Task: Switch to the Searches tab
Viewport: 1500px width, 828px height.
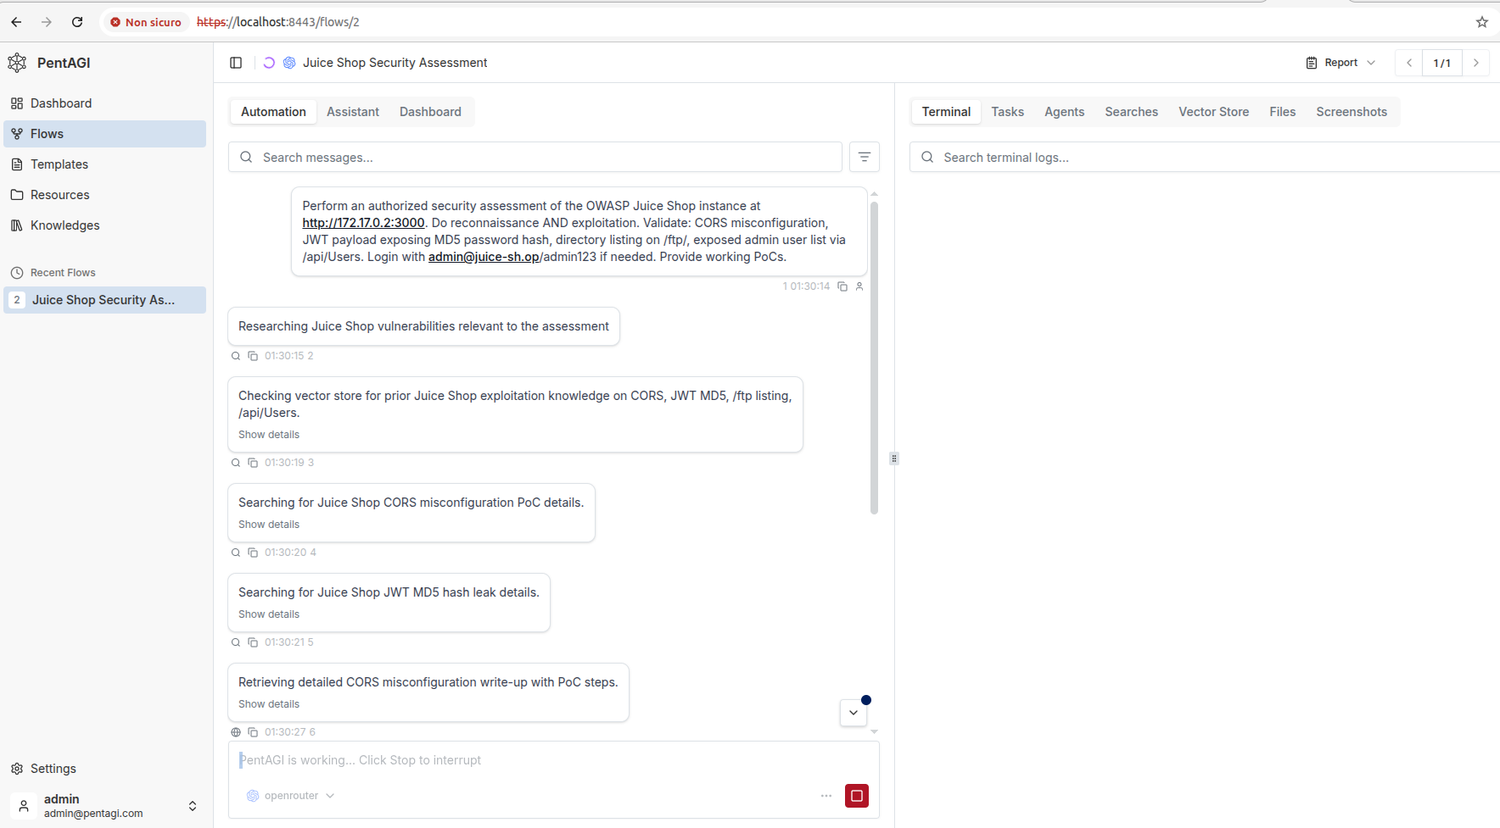Action: tap(1131, 112)
